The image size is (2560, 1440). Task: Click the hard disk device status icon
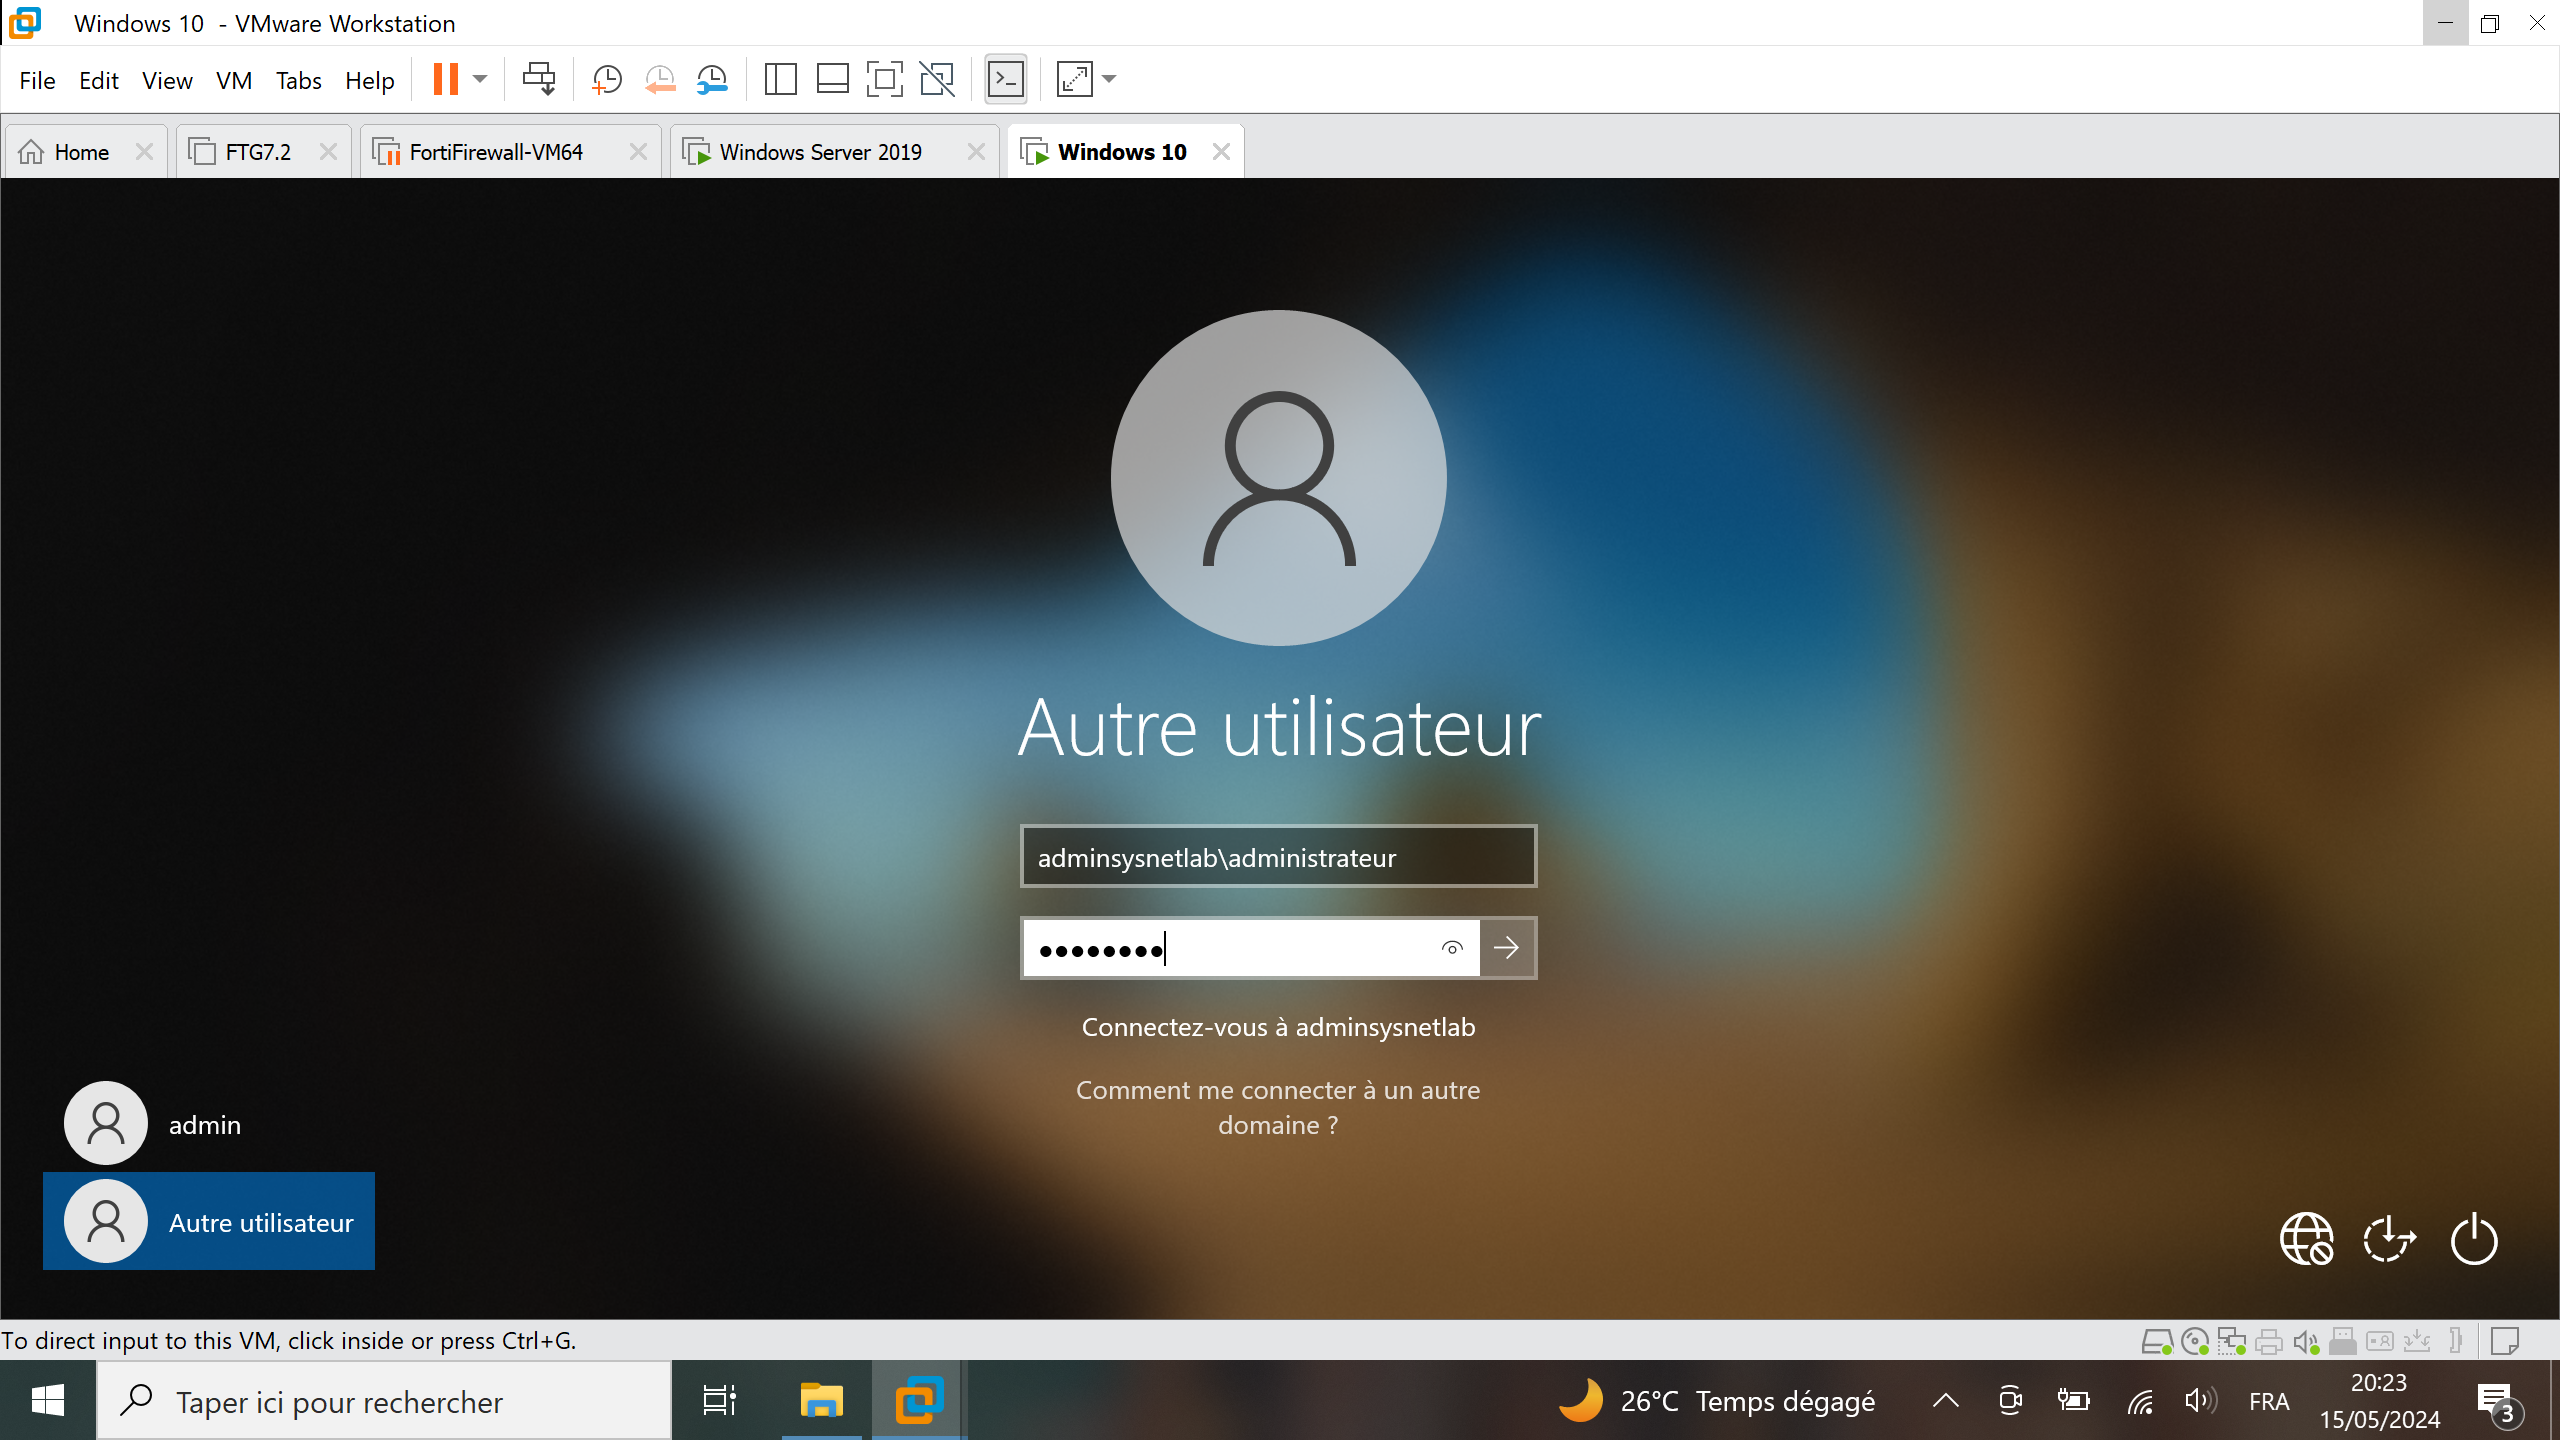(2156, 1341)
